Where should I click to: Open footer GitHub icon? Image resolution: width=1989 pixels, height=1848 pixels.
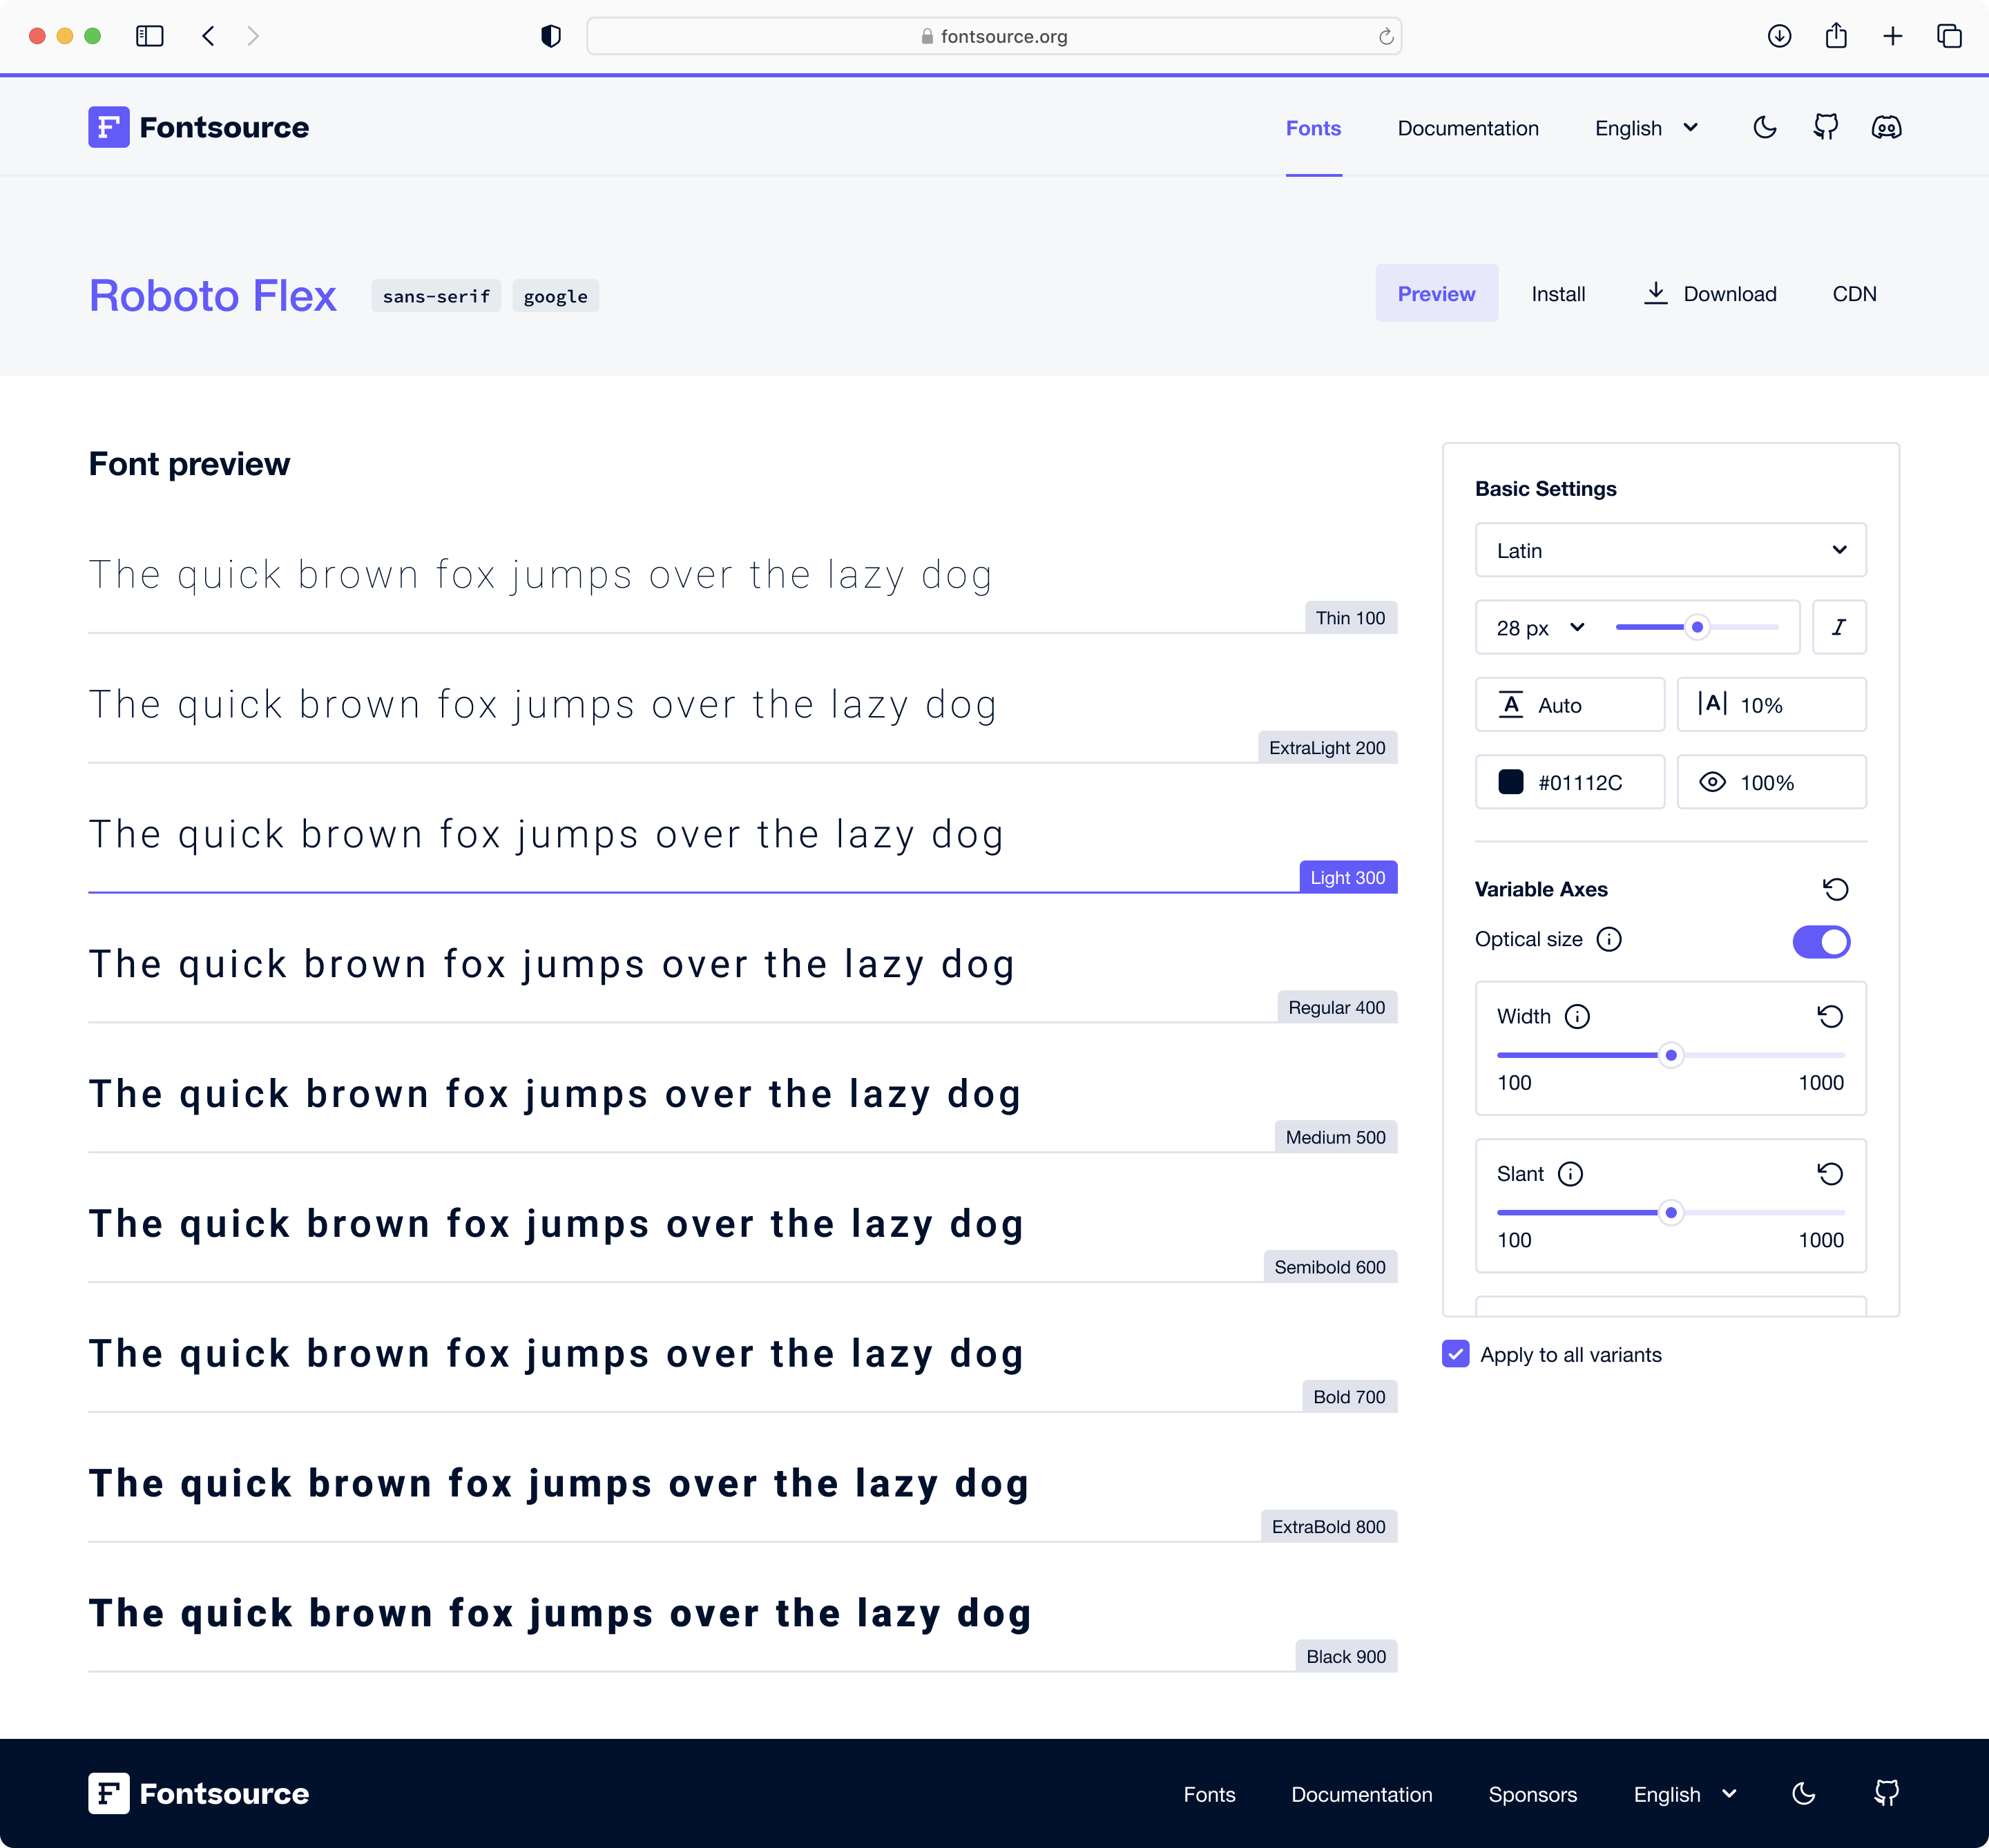tap(1886, 1793)
